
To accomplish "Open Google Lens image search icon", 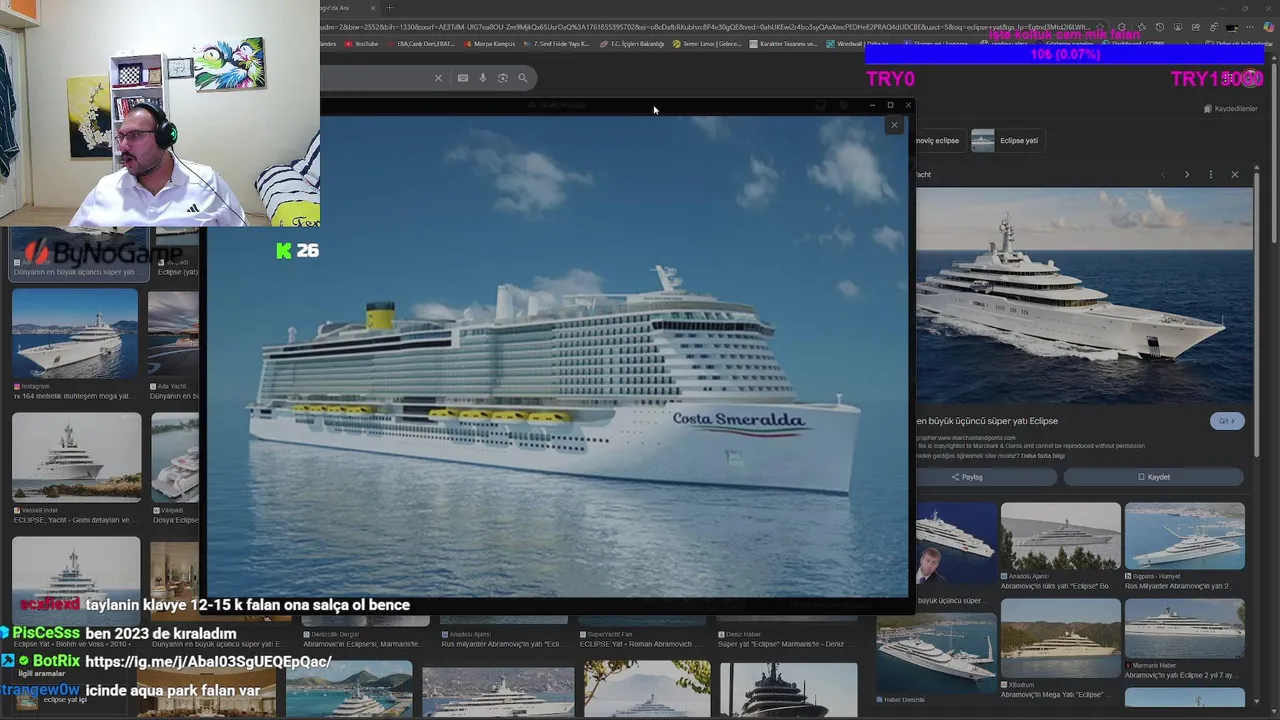I will point(502,78).
